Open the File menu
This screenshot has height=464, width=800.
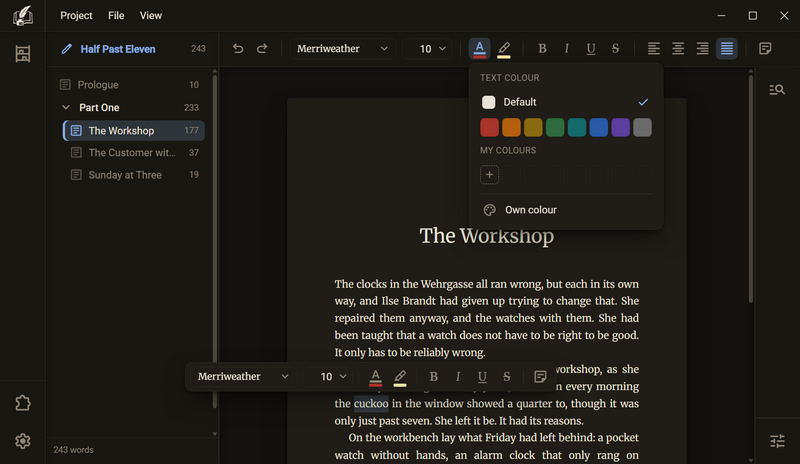click(116, 16)
